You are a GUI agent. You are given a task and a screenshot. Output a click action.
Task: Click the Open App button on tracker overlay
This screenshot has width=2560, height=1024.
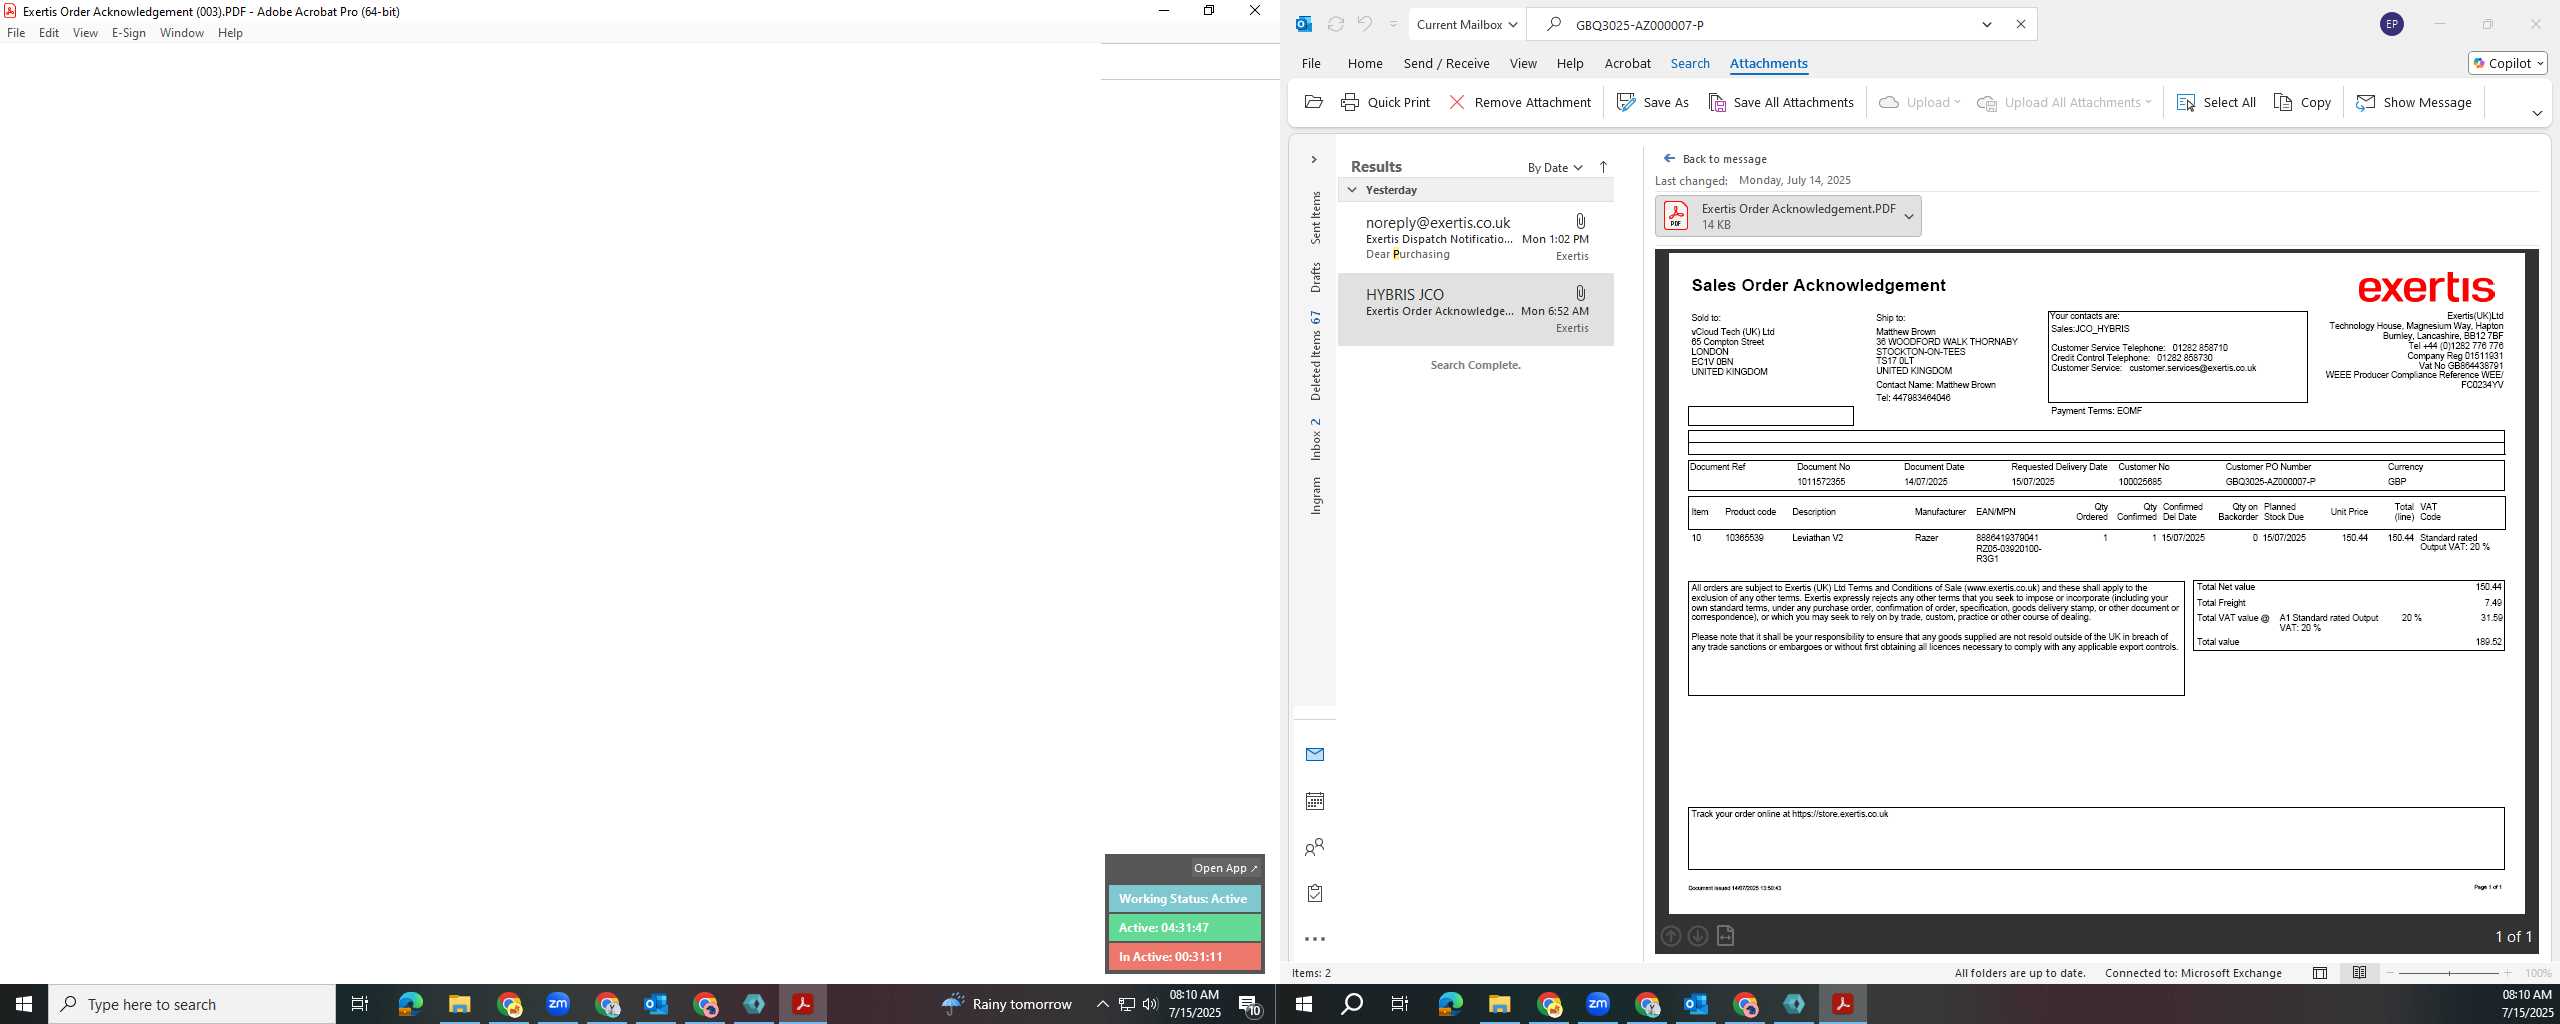click(1225, 868)
